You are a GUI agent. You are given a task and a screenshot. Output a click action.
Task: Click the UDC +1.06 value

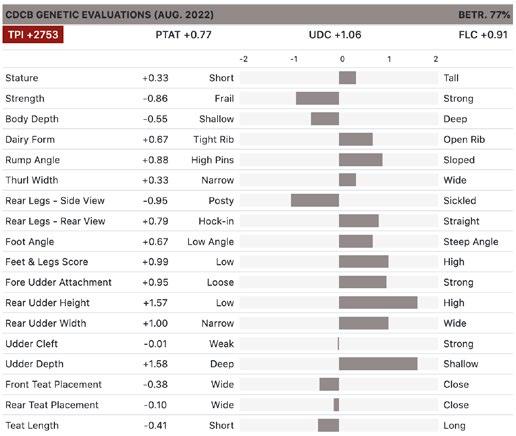[x=335, y=35]
